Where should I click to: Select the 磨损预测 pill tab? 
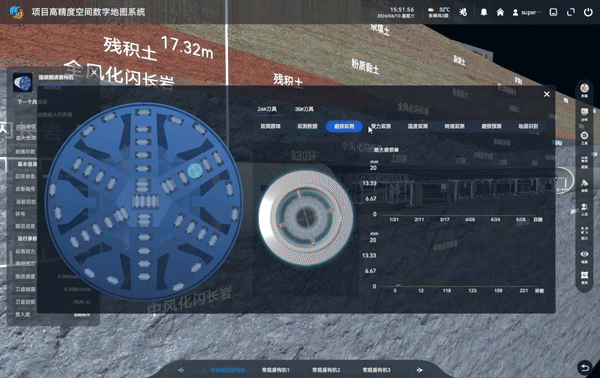click(491, 126)
